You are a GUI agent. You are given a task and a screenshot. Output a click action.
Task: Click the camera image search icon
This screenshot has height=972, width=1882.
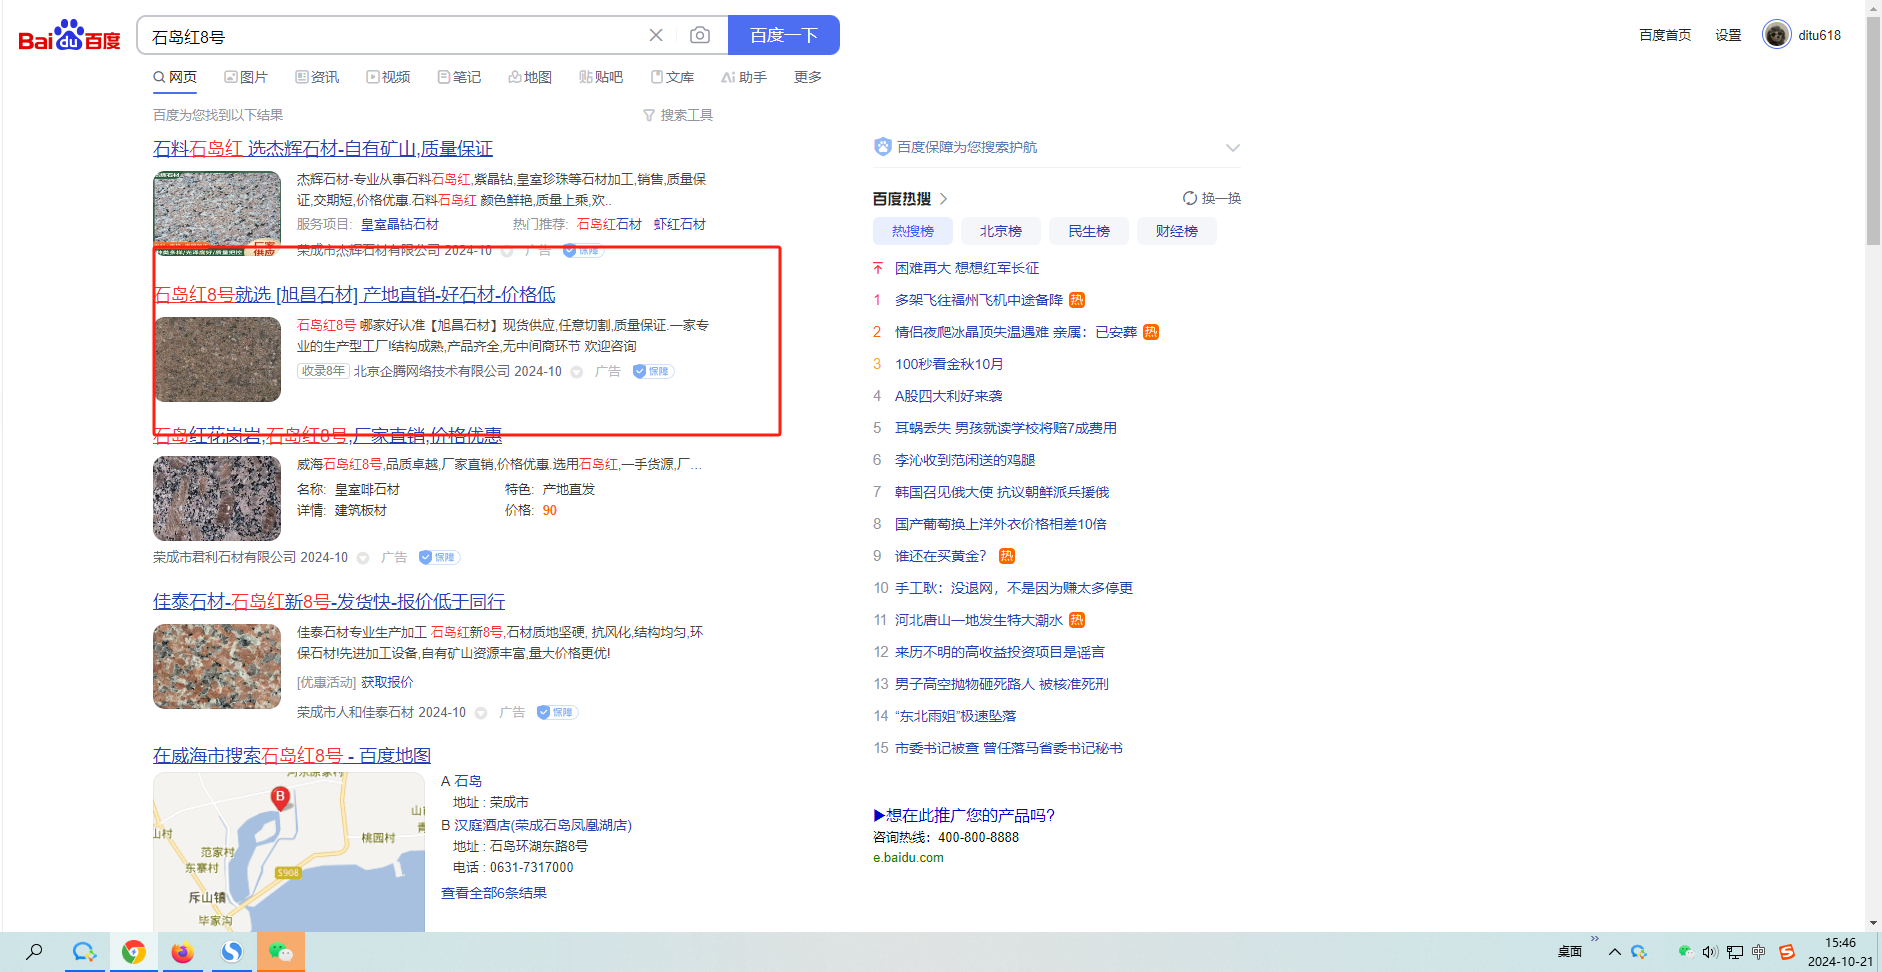pyautogui.click(x=700, y=35)
